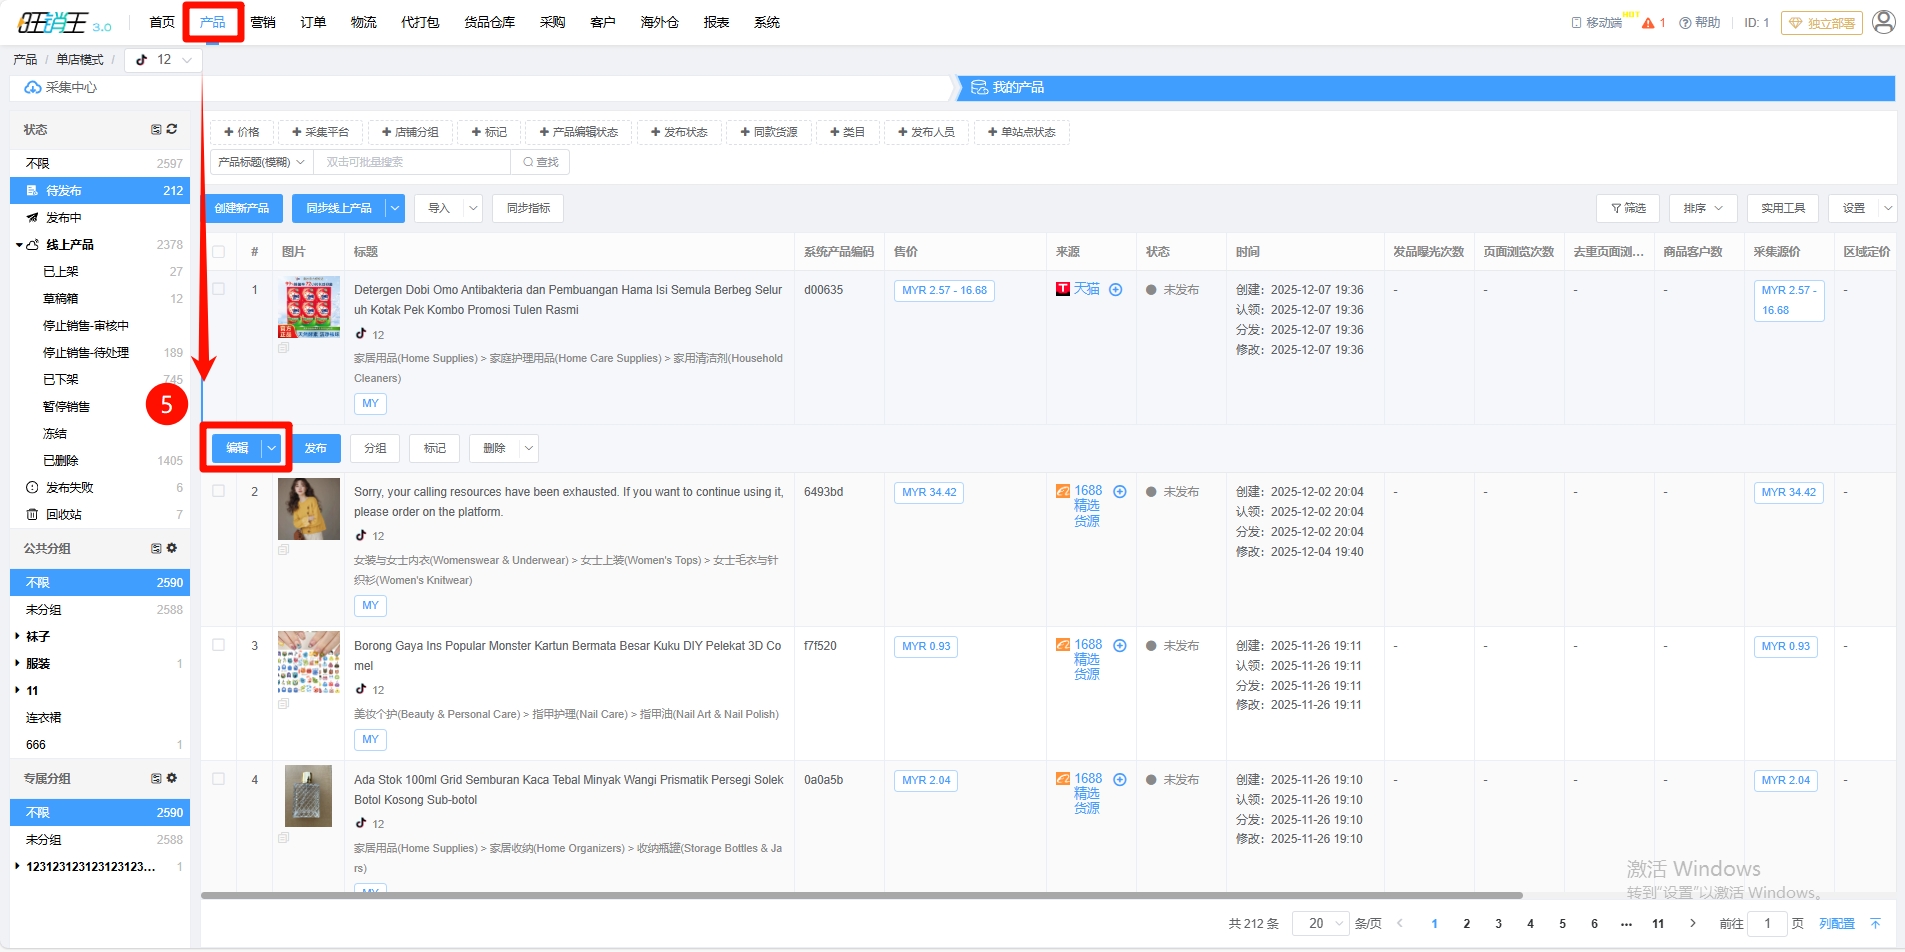
Task: Open the public group settings gear icon
Action: pos(172,548)
